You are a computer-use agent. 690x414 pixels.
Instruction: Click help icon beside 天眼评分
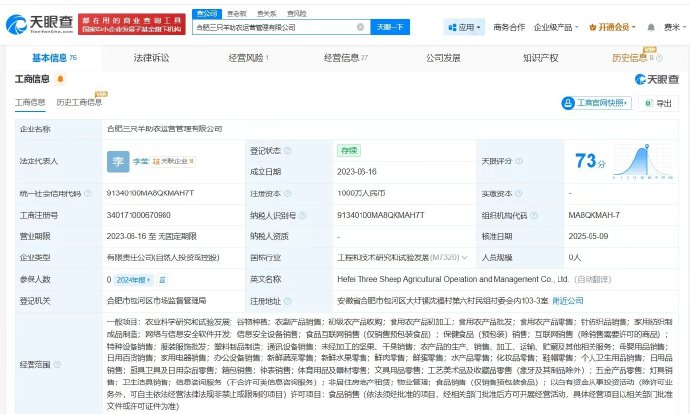[x=519, y=161]
